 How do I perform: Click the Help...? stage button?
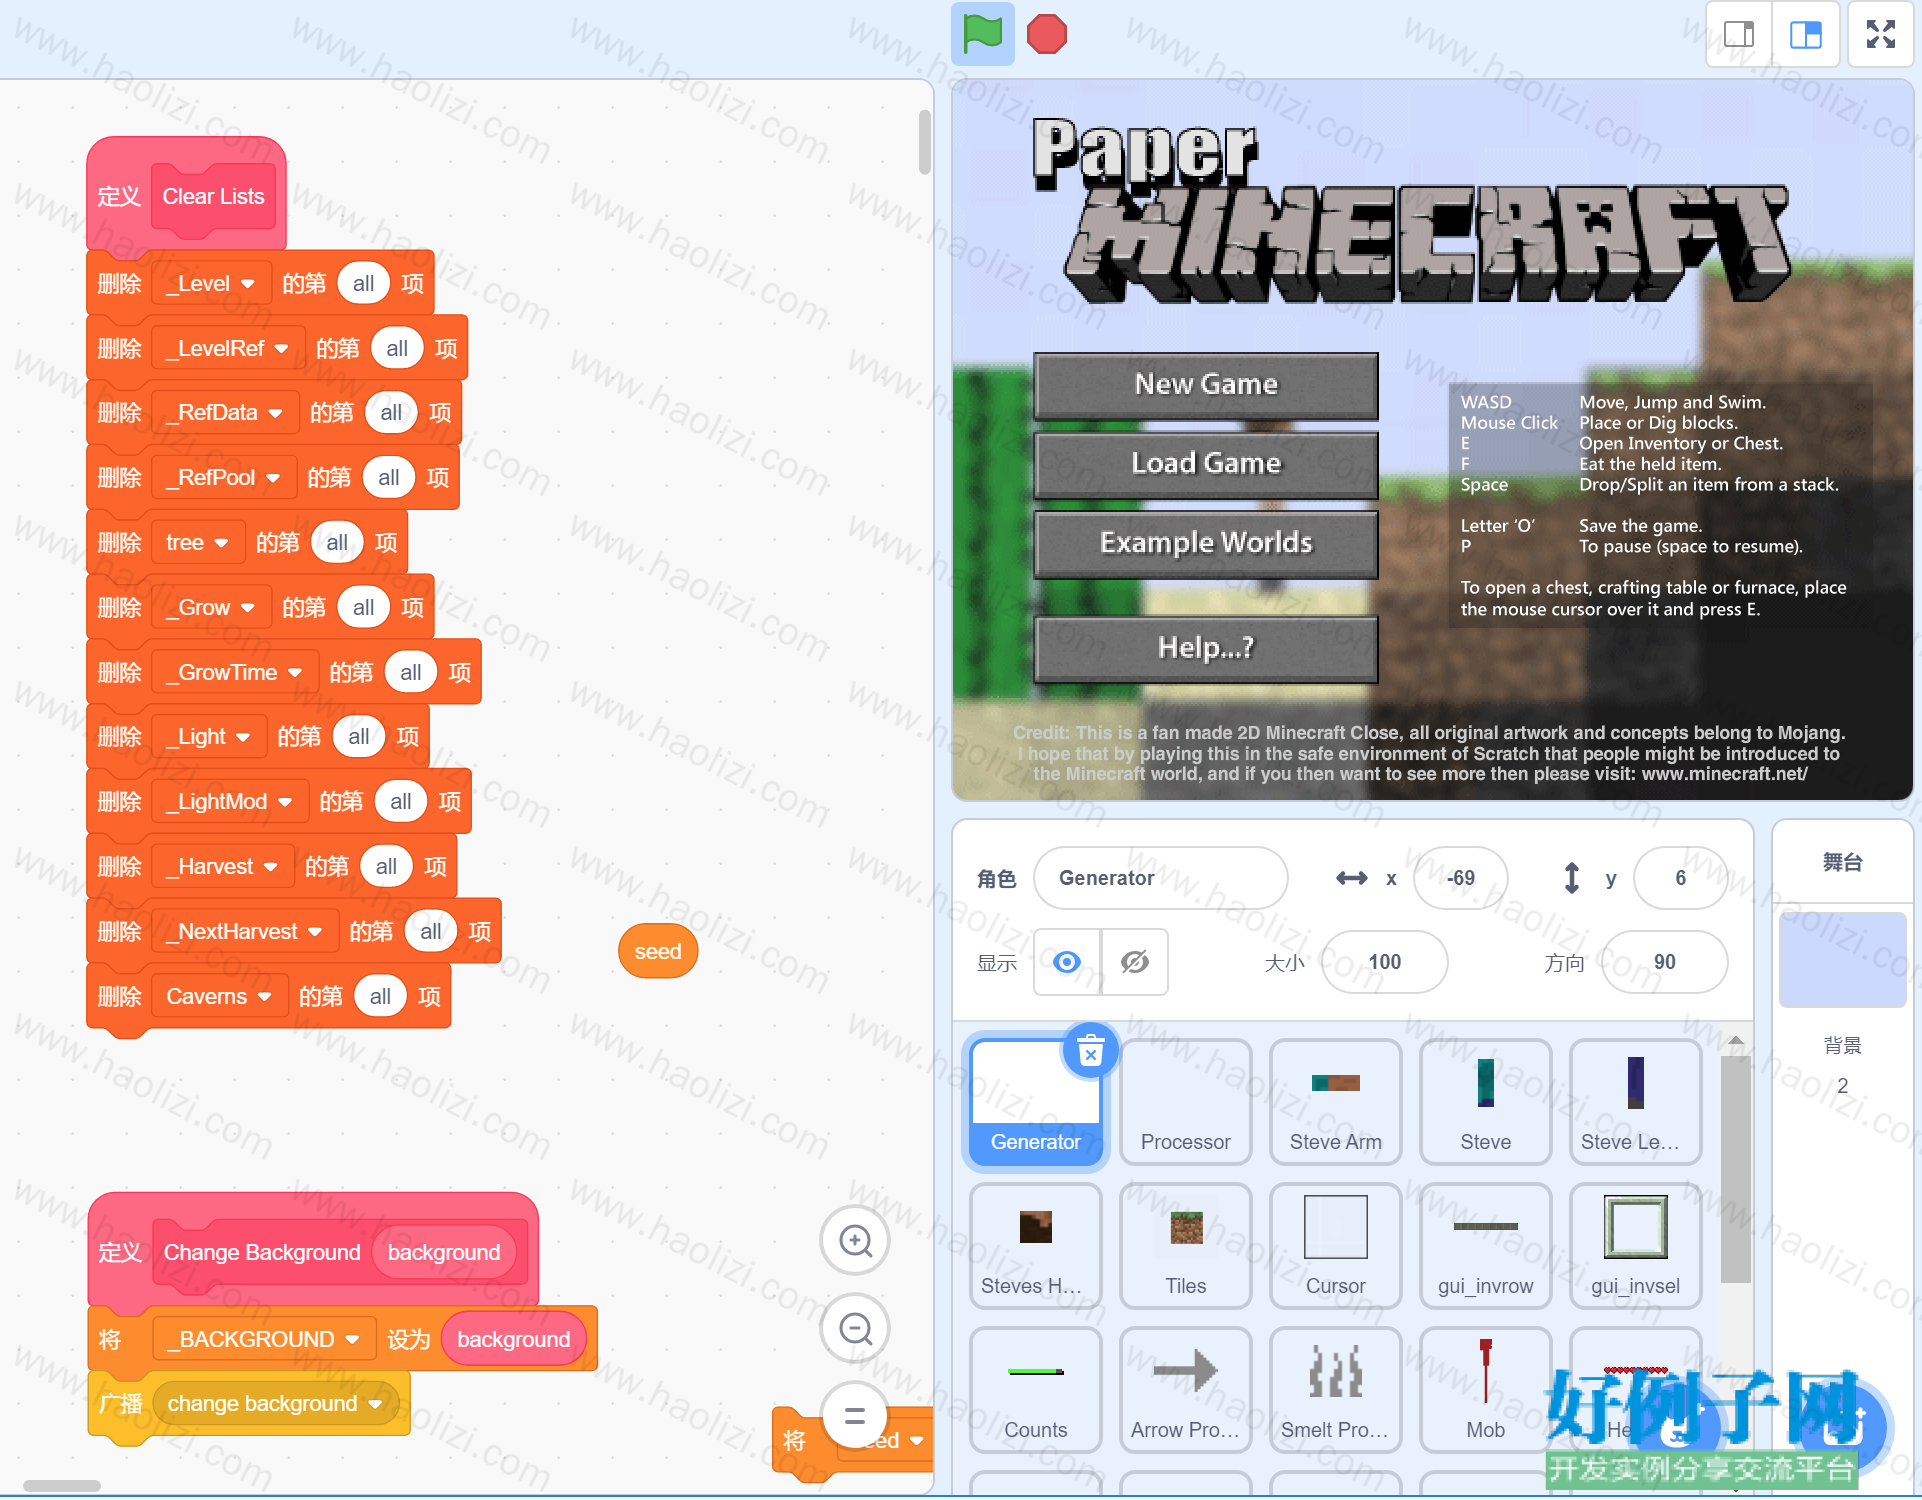coord(1206,648)
